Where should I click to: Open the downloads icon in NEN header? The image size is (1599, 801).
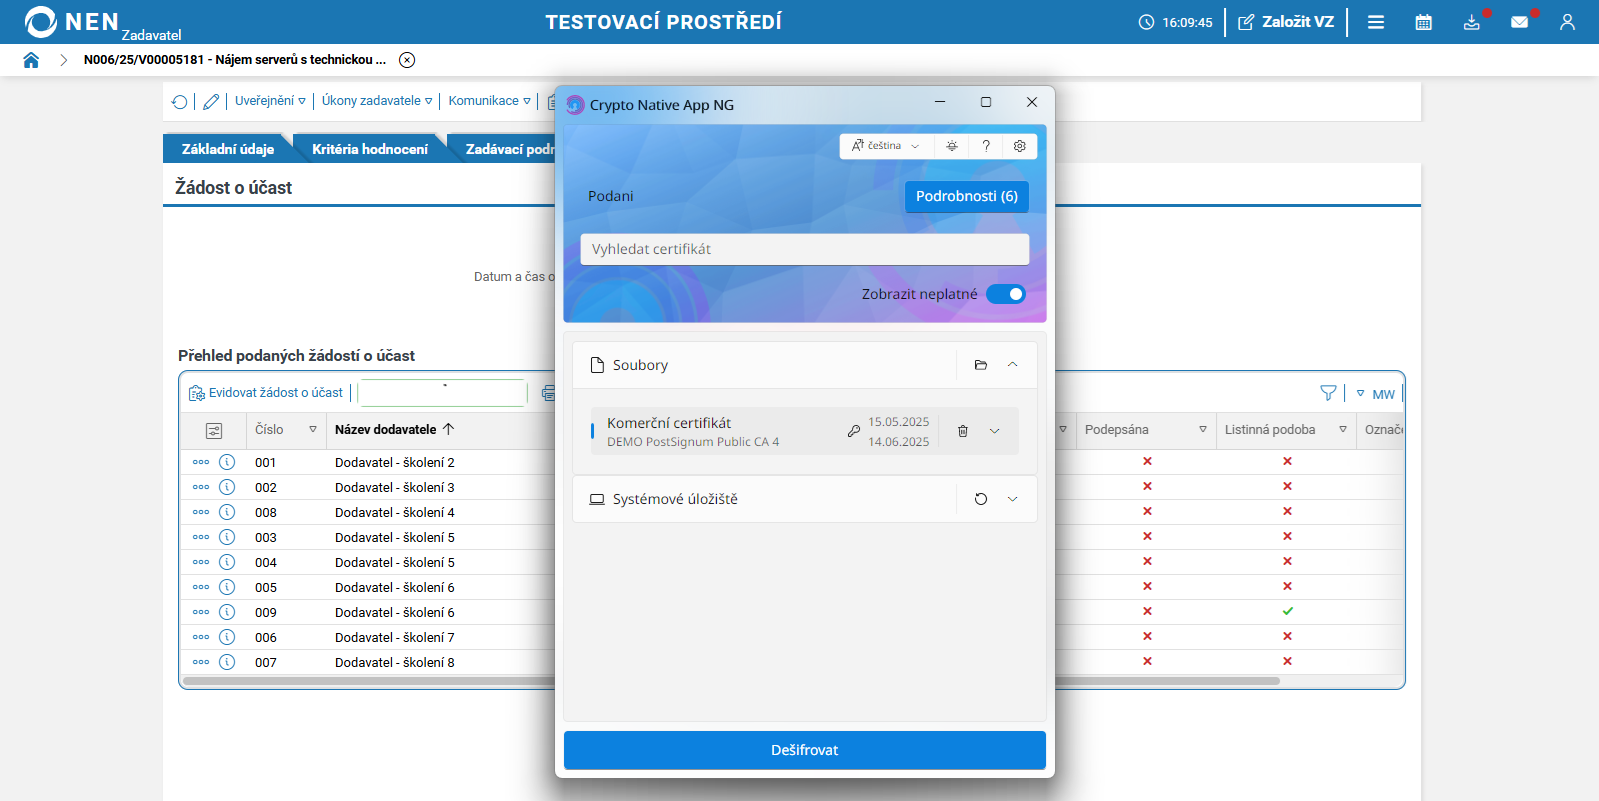coord(1472,22)
